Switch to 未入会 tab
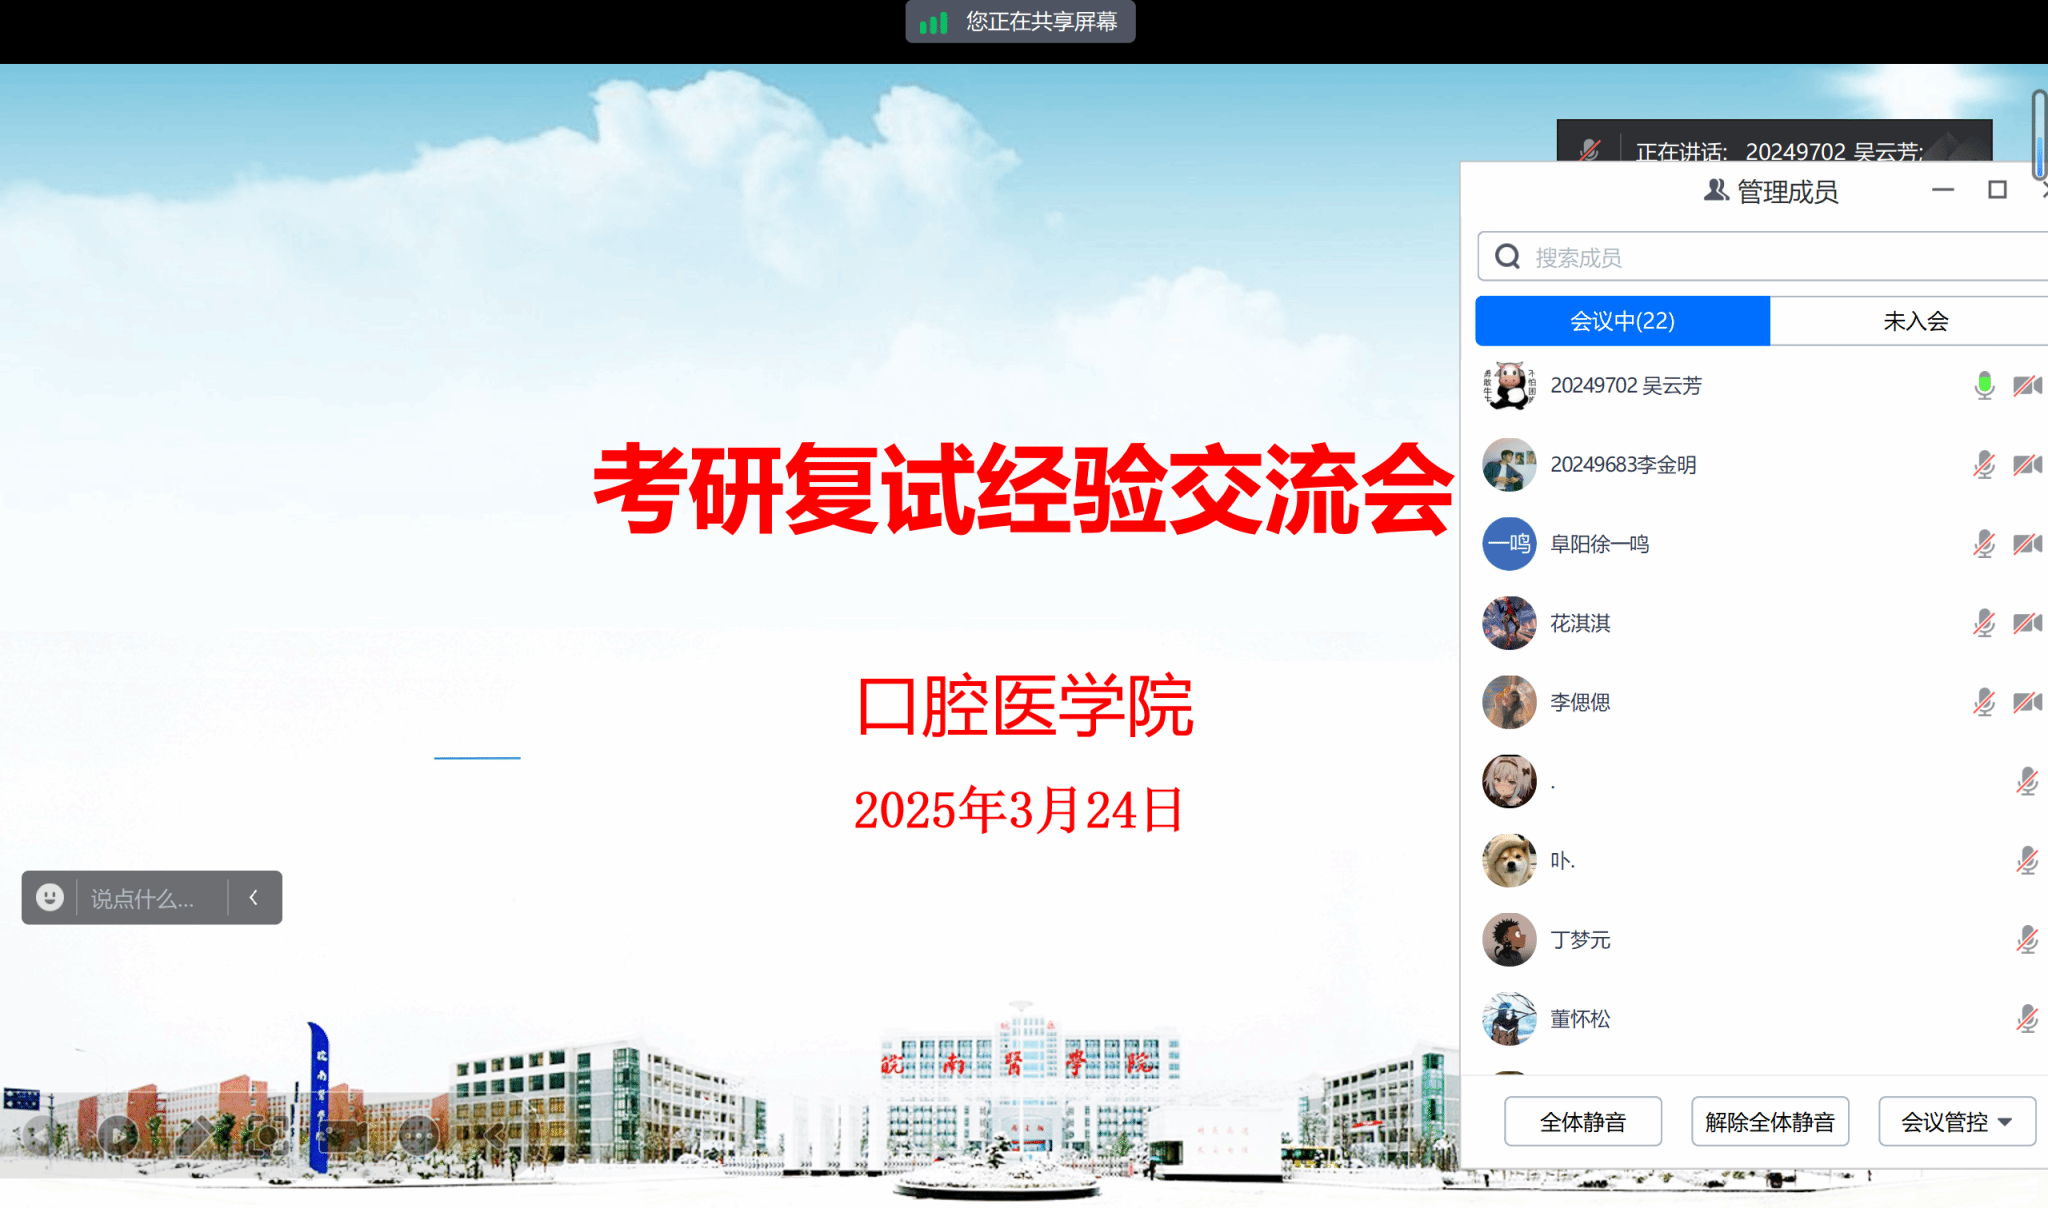Screen dimensions: 2048x1208 pyautogui.click(x=1915, y=321)
